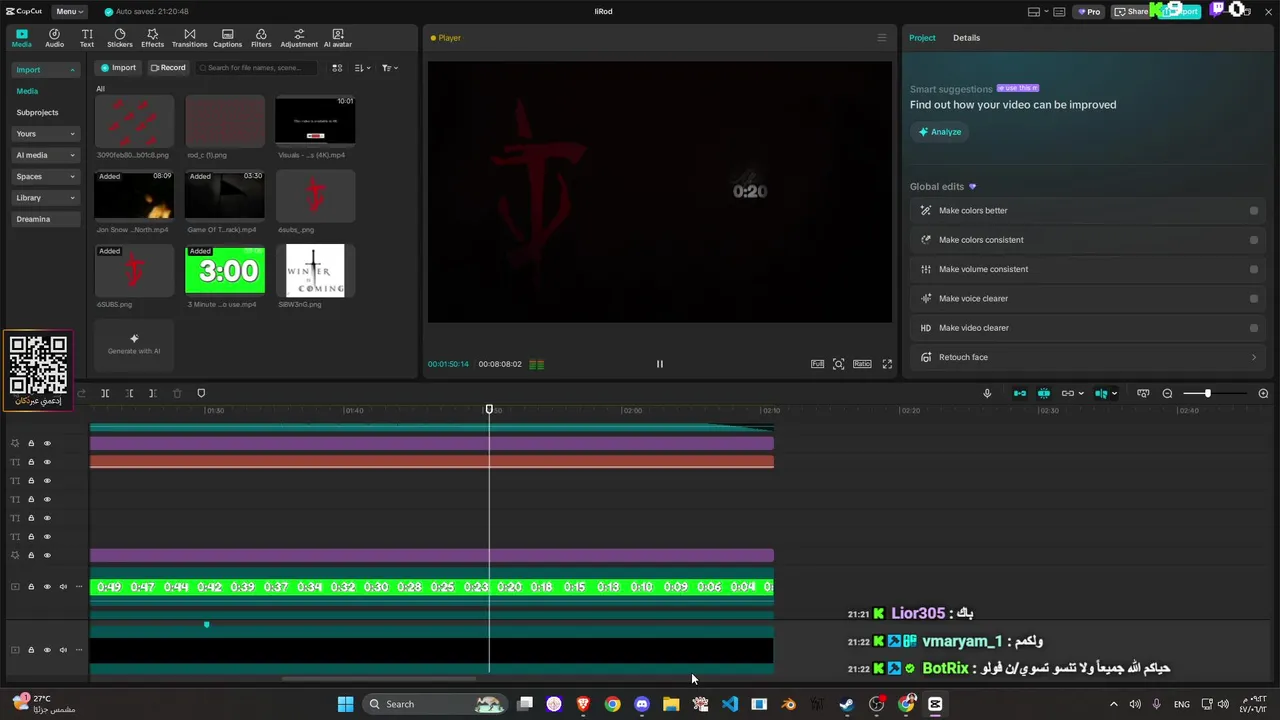Hide the orange text track
The image size is (1280, 720).
pos(47,462)
